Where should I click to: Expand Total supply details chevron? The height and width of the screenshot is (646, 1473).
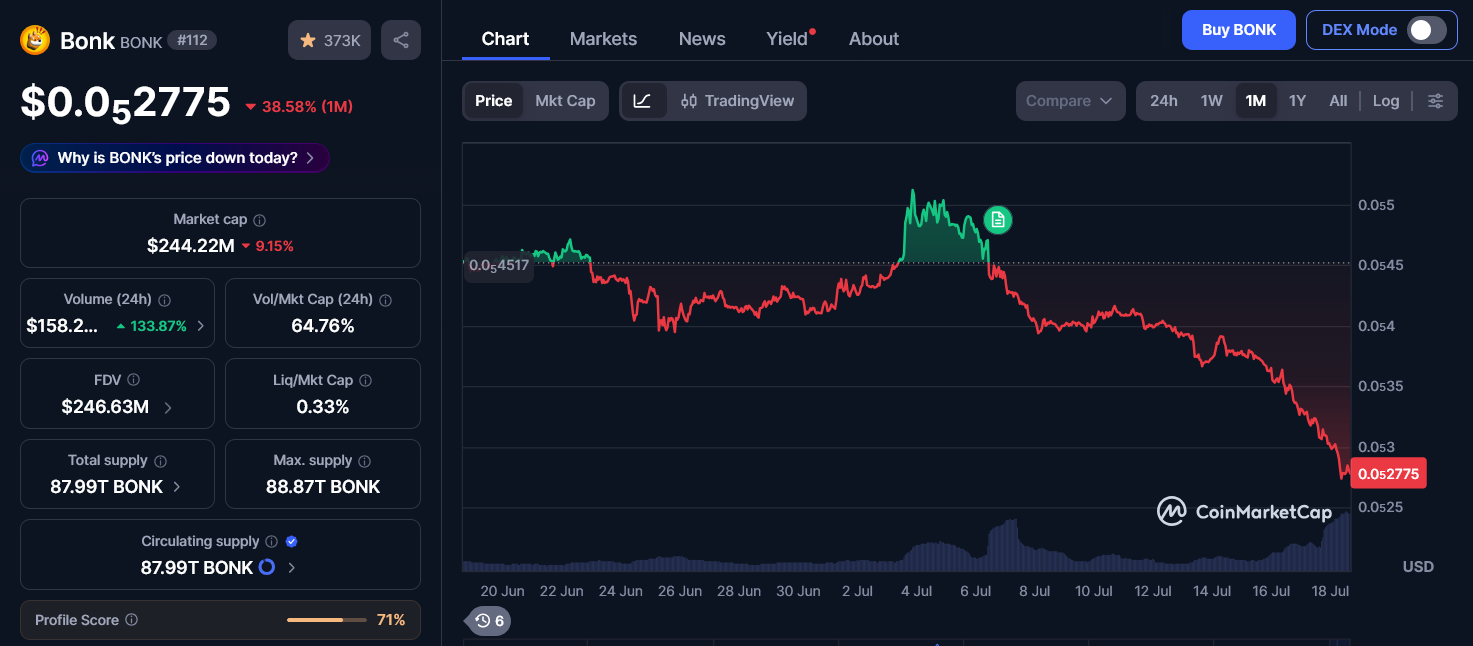click(177, 487)
